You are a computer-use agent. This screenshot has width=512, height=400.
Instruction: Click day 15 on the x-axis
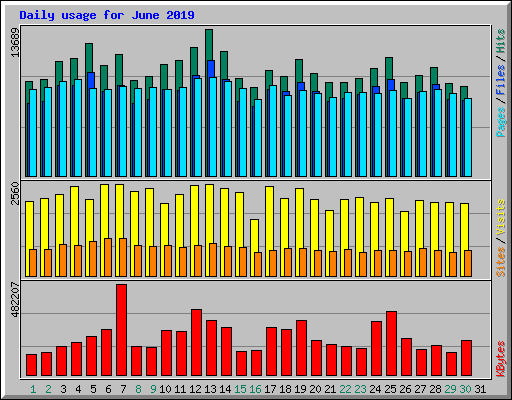pyautogui.click(x=240, y=389)
